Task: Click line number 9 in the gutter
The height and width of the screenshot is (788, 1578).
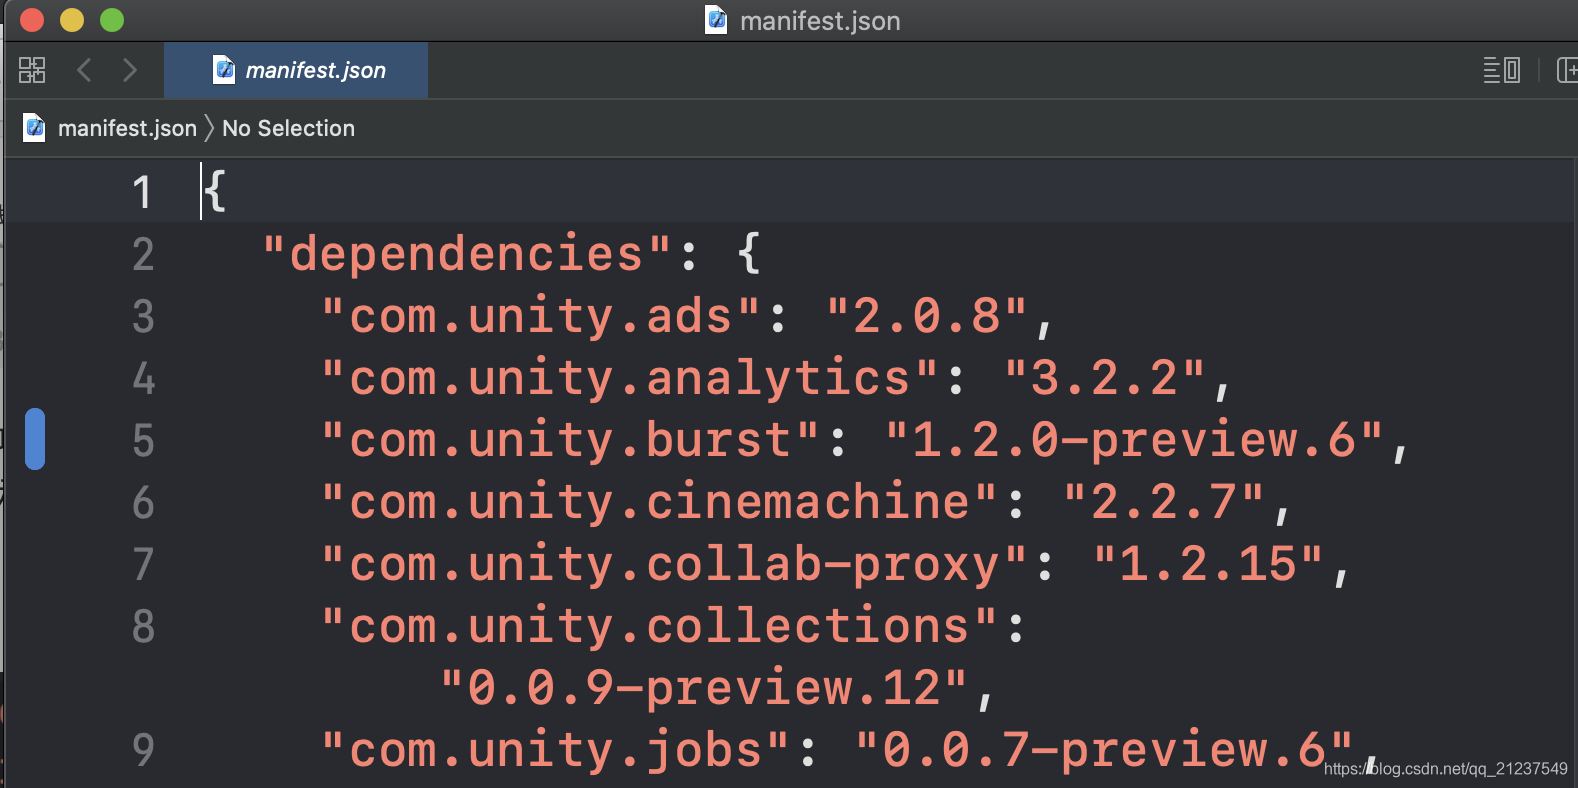Action: (143, 750)
